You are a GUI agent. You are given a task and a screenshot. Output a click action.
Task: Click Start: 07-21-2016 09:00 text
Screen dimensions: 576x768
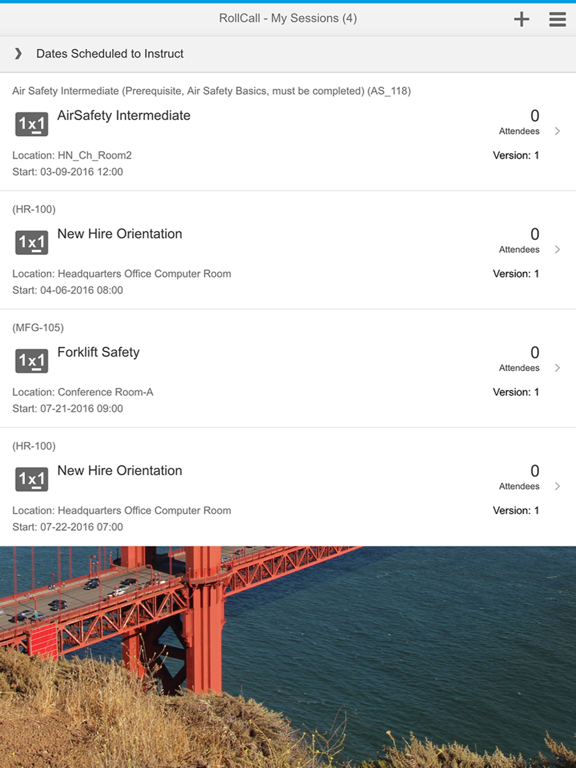(68, 408)
